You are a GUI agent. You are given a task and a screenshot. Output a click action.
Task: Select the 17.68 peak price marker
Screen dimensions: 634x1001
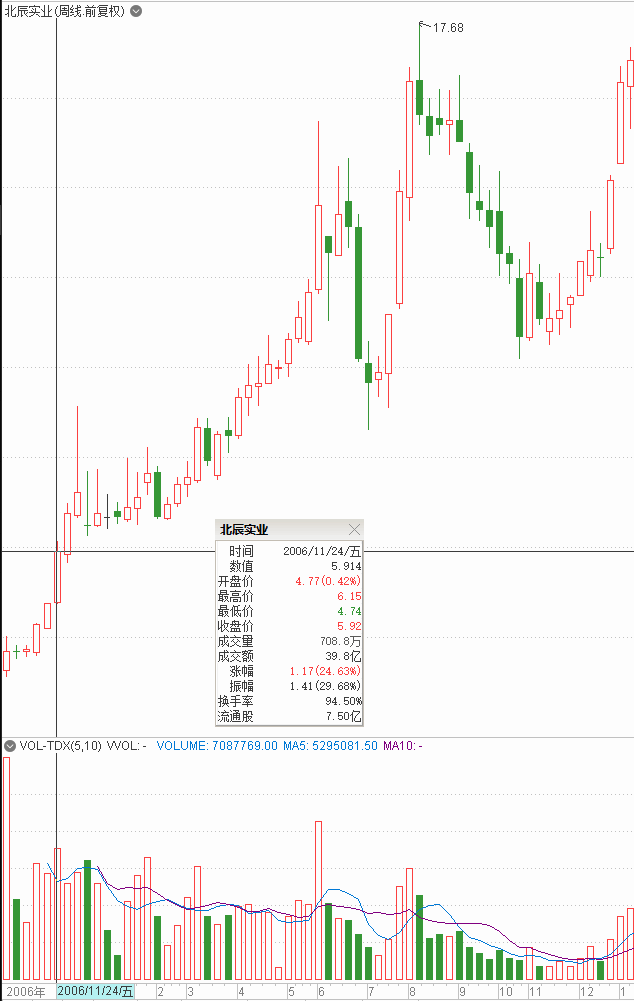447,28
